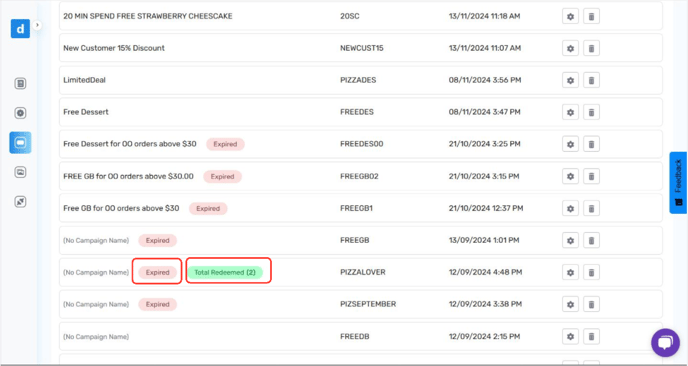The image size is (688, 366).
Task: Open settings gear for FREEDB coupon
Action: tap(570, 337)
